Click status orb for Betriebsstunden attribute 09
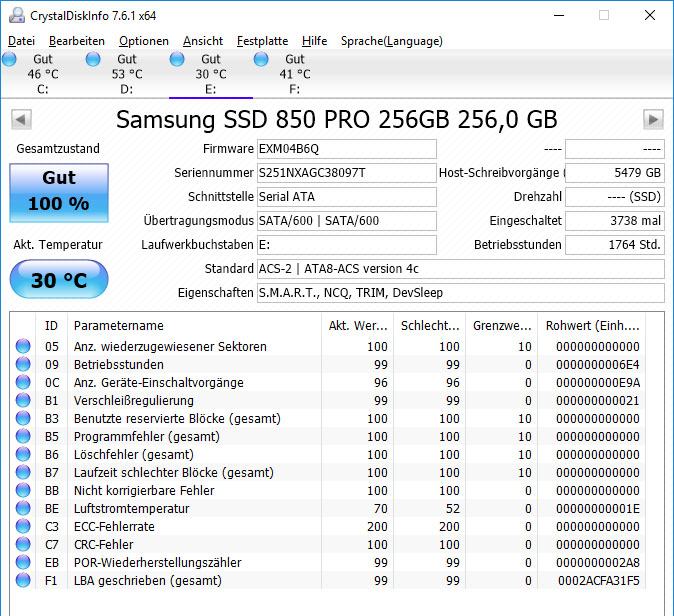Viewport: 674px width, 616px height. coord(23,364)
